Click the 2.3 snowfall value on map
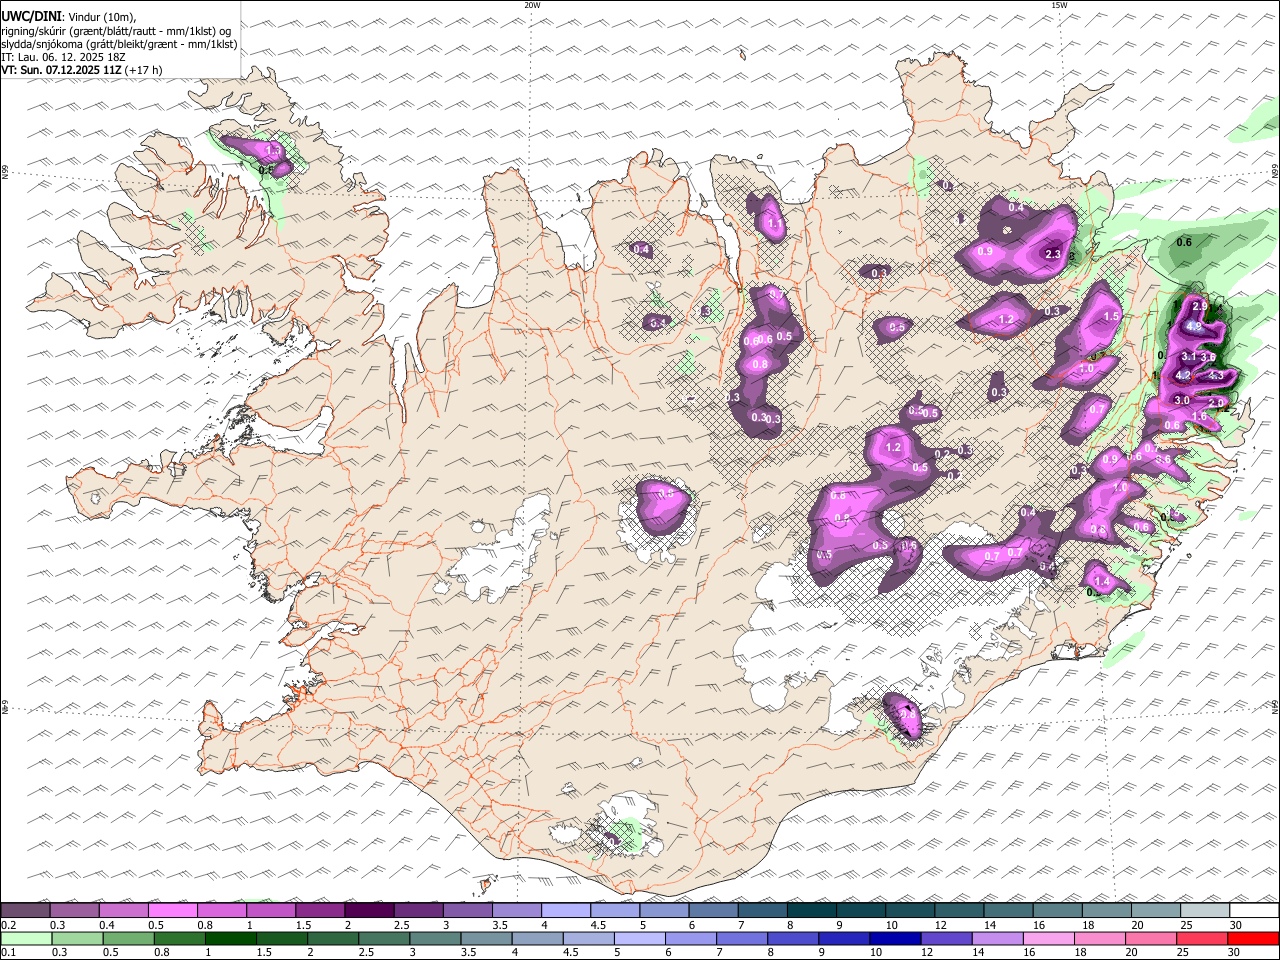Viewport: 1280px width, 960px height. pos(1052,254)
